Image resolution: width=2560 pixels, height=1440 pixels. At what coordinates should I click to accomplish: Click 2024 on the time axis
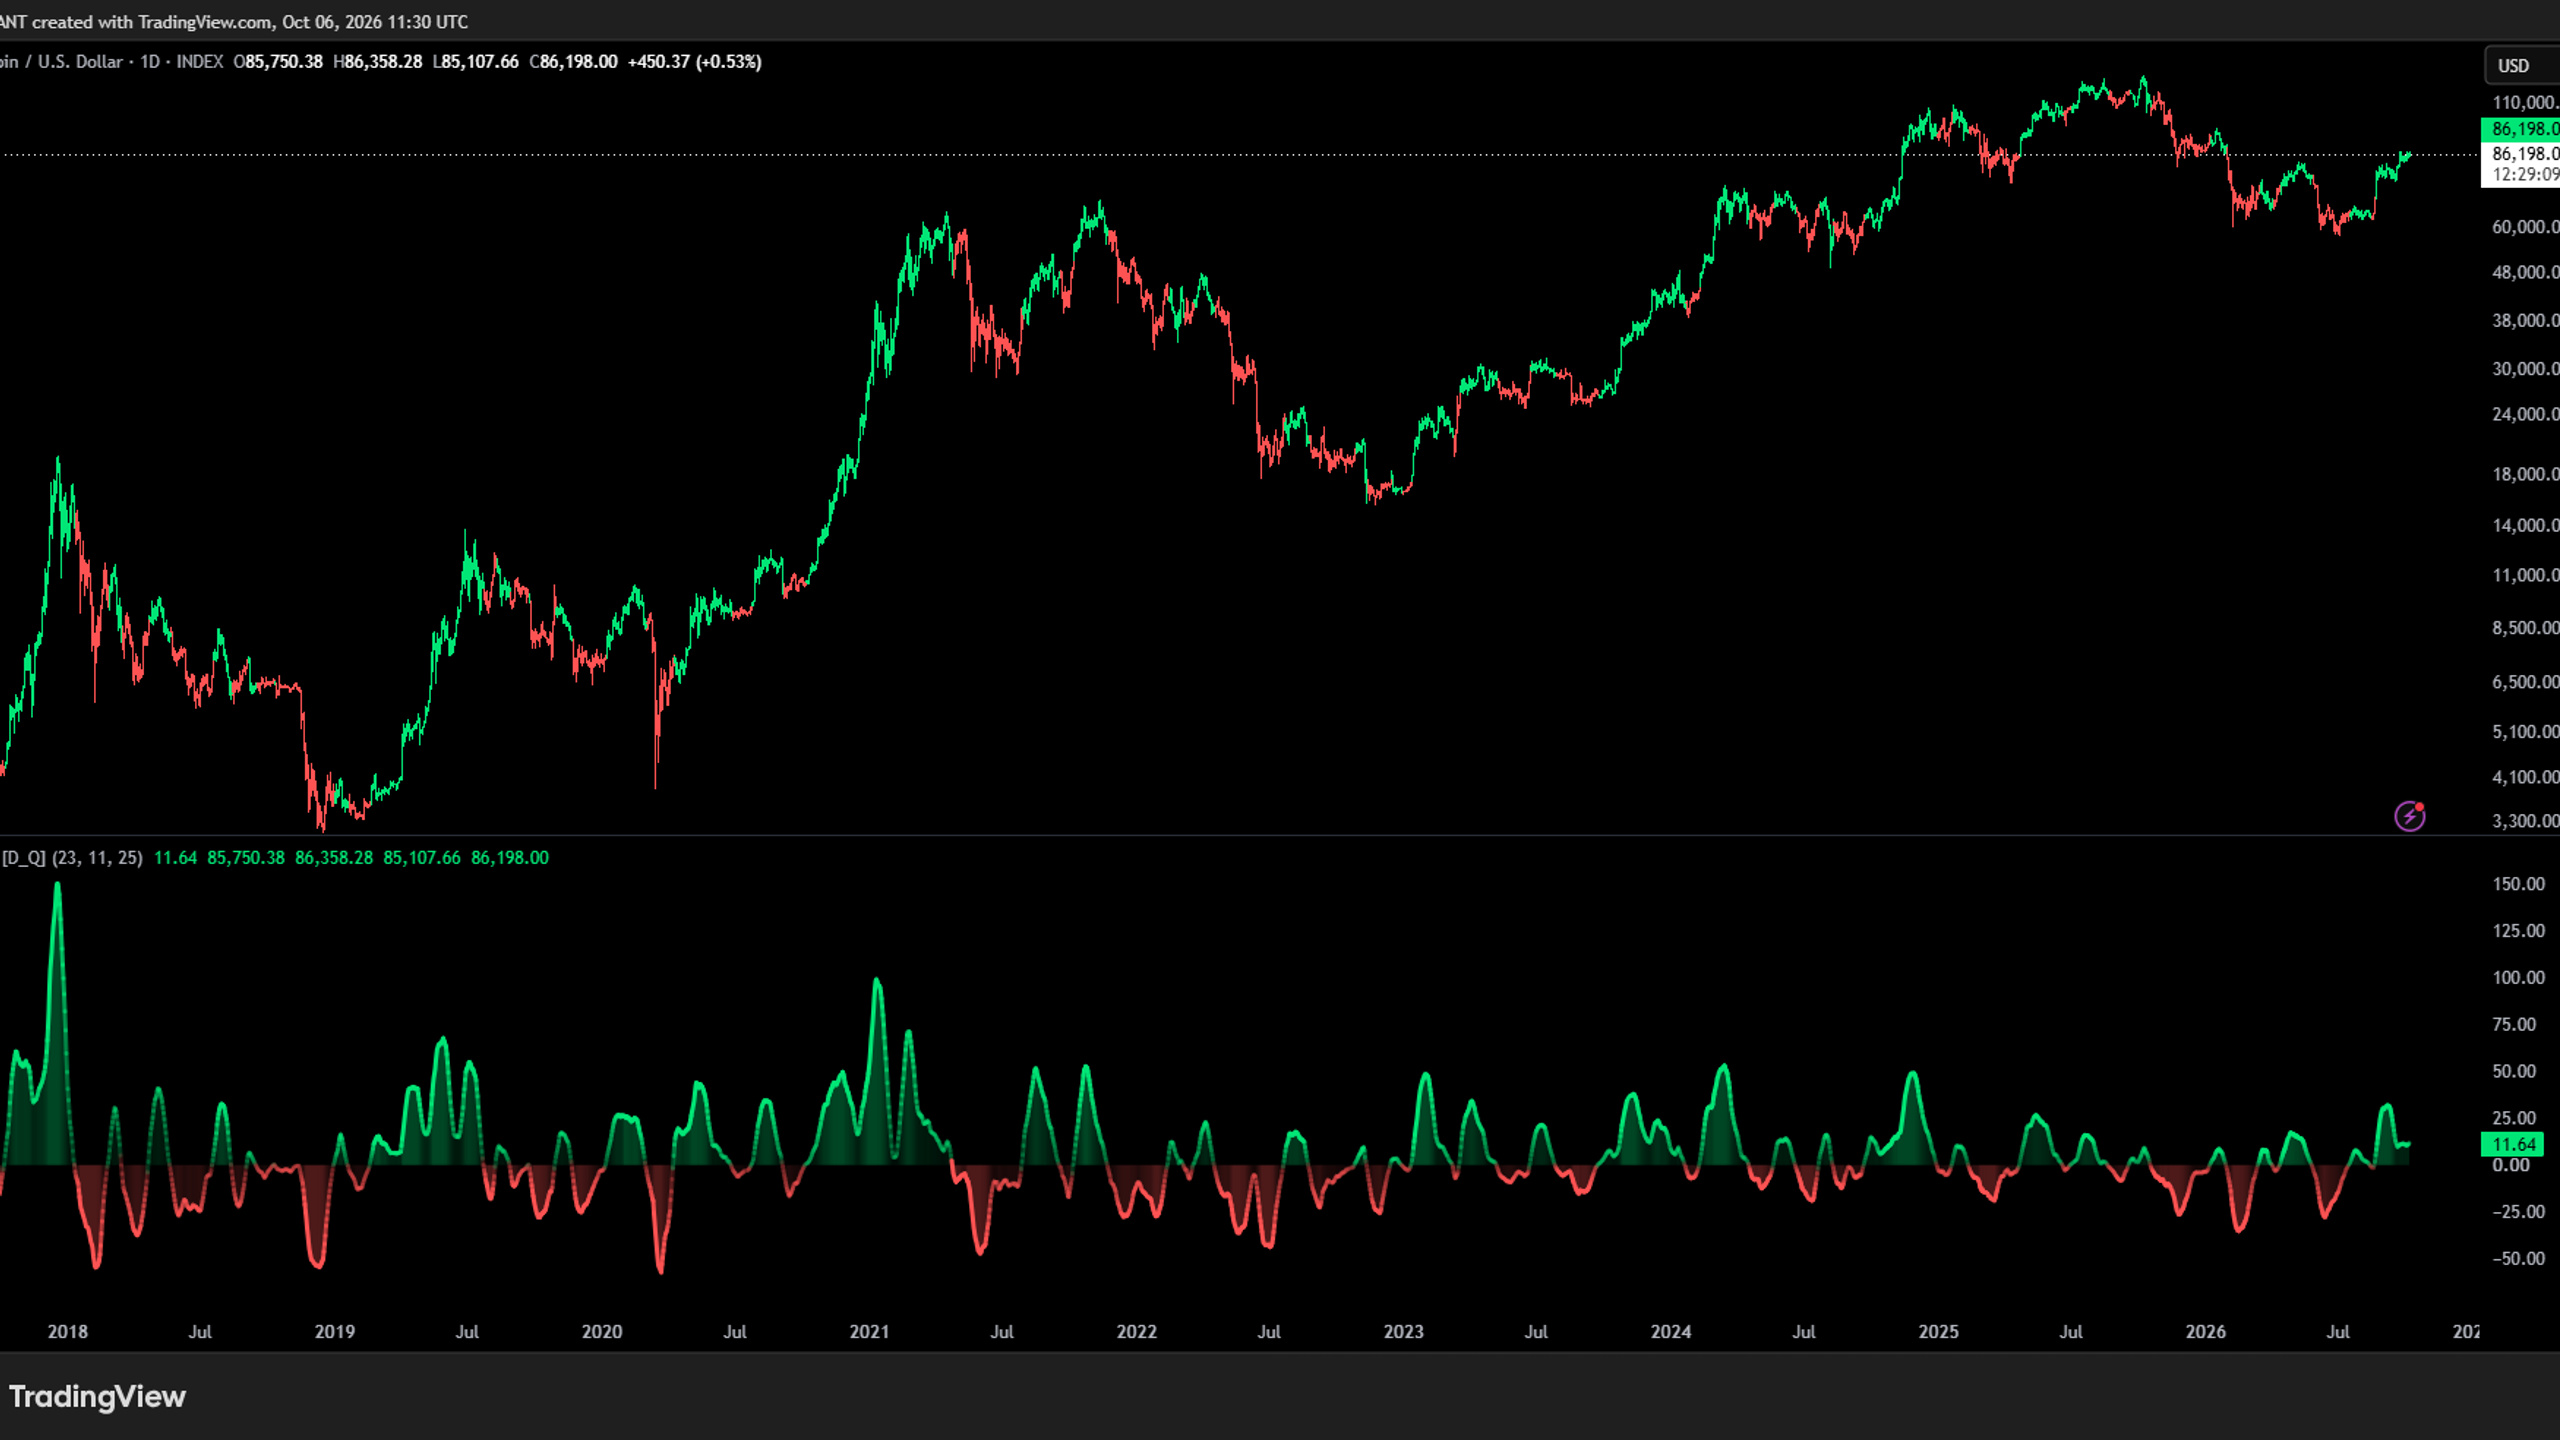coord(1671,1332)
